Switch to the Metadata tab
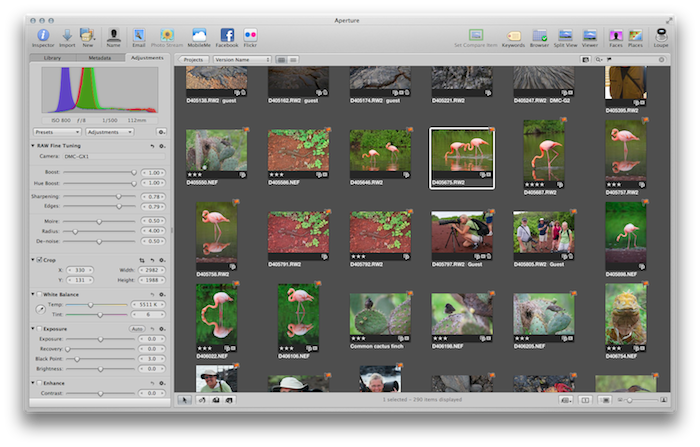The width and height of the screenshot is (700, 447). point(100,58)
